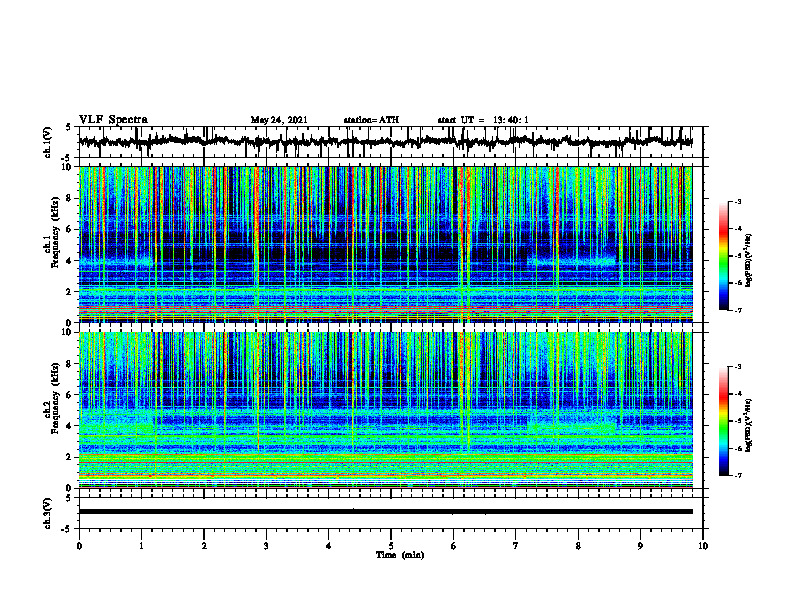Click time axis tick label "1"
Screen dimensions: 792x612
(141, 546)
